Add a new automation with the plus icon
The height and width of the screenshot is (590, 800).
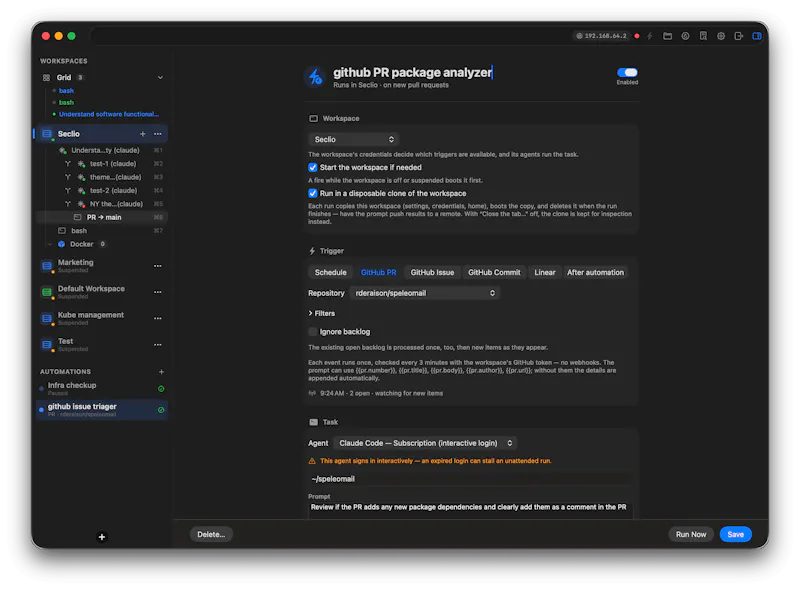pos(161,372)
